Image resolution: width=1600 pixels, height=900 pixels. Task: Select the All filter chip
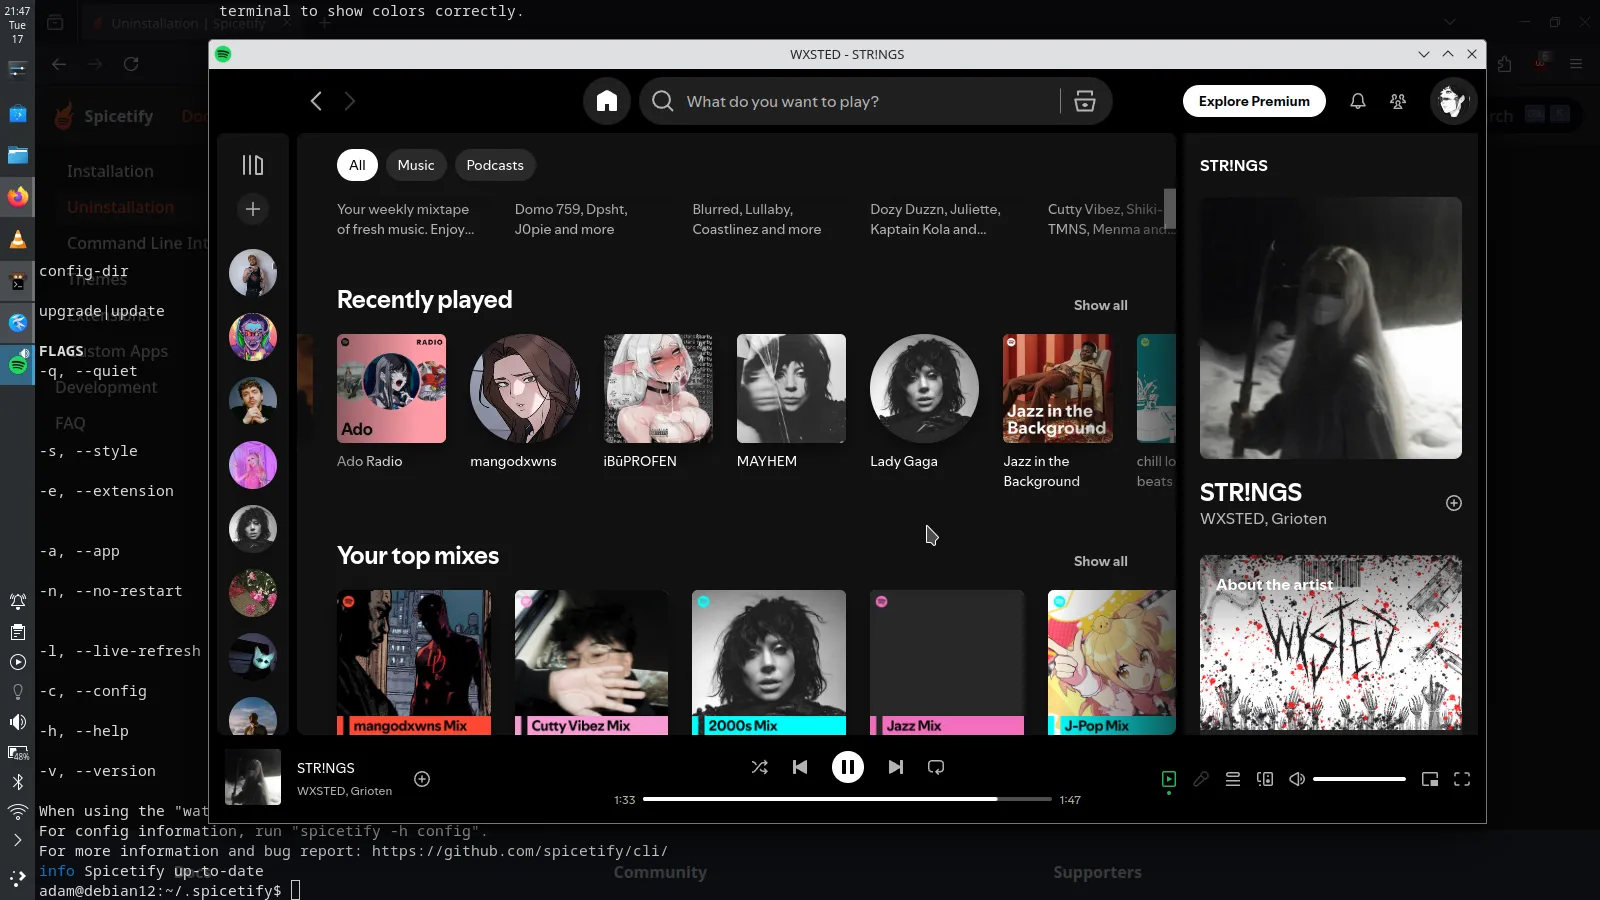click(357, 165)
